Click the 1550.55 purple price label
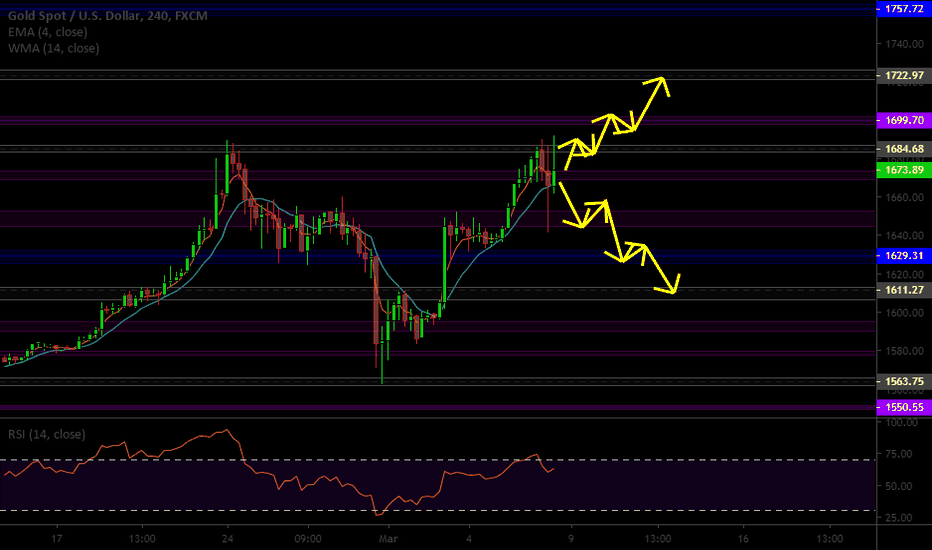Screen dimensions: 932x550 (x=904, y=407)
